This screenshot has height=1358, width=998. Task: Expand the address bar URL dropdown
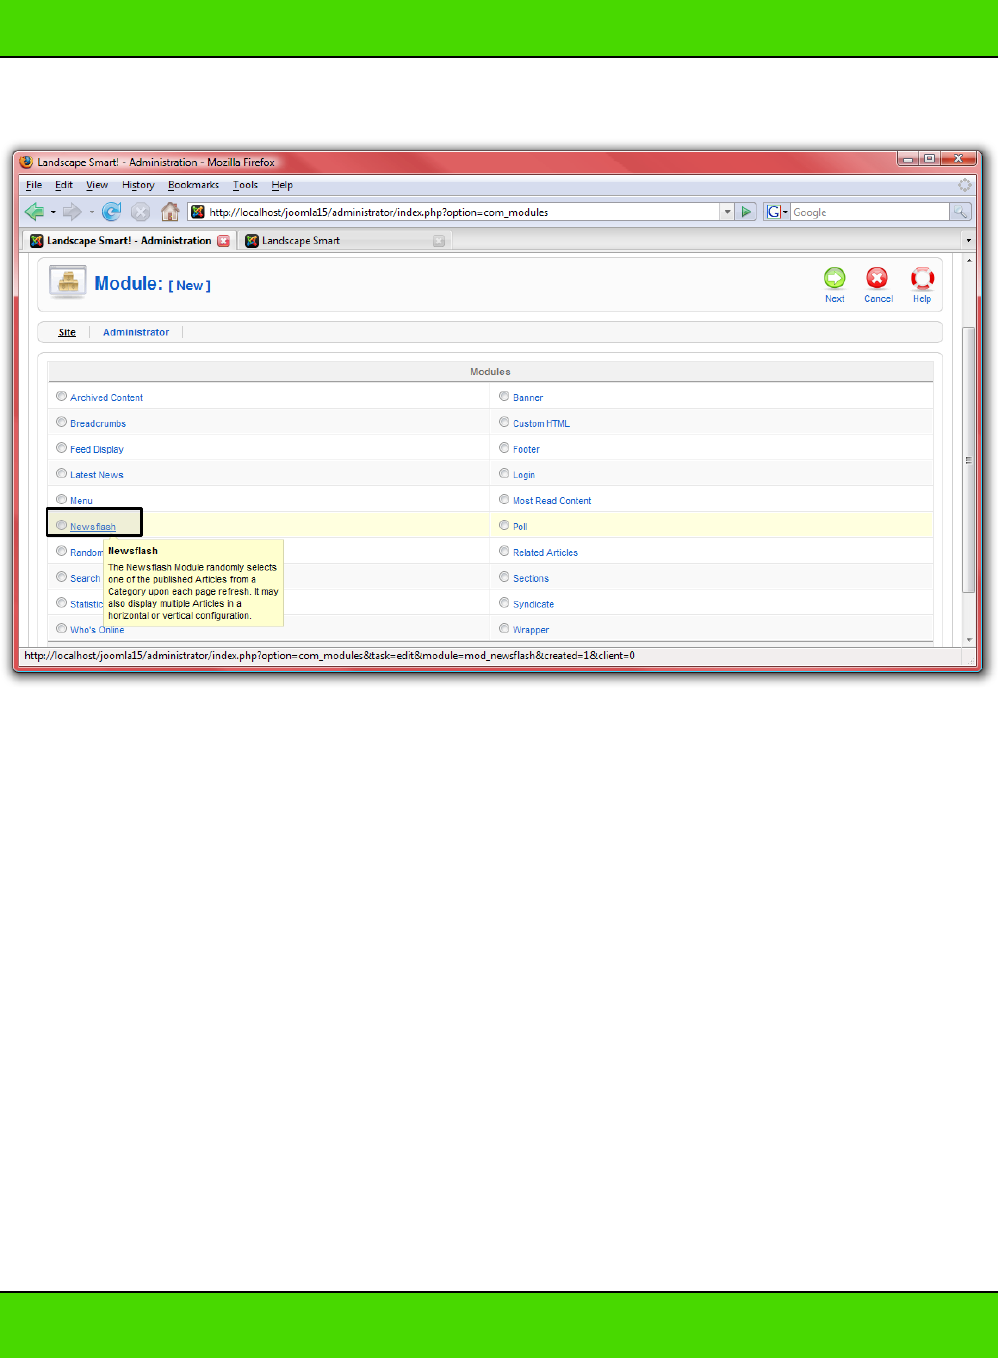pos(727,212)
